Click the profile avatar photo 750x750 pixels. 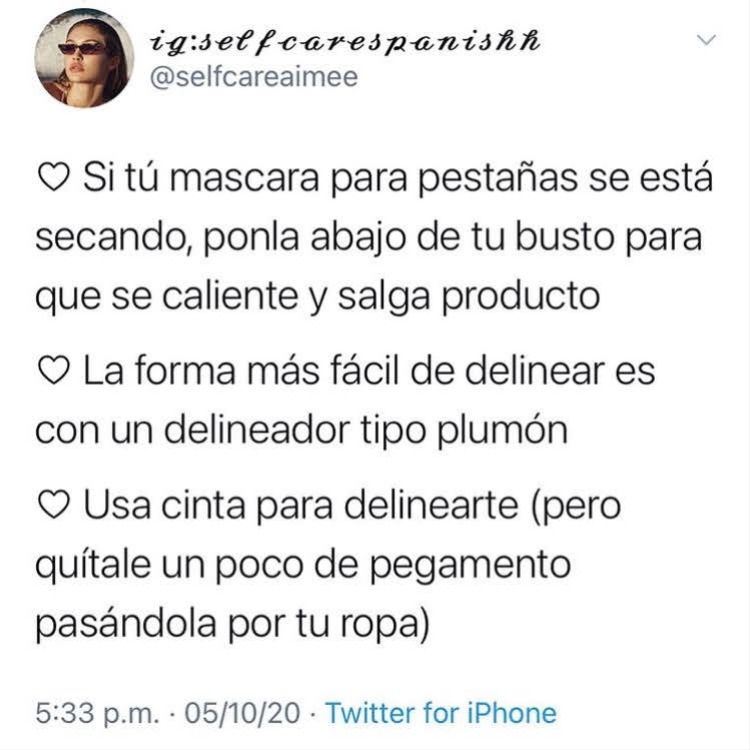click(84, 58)
